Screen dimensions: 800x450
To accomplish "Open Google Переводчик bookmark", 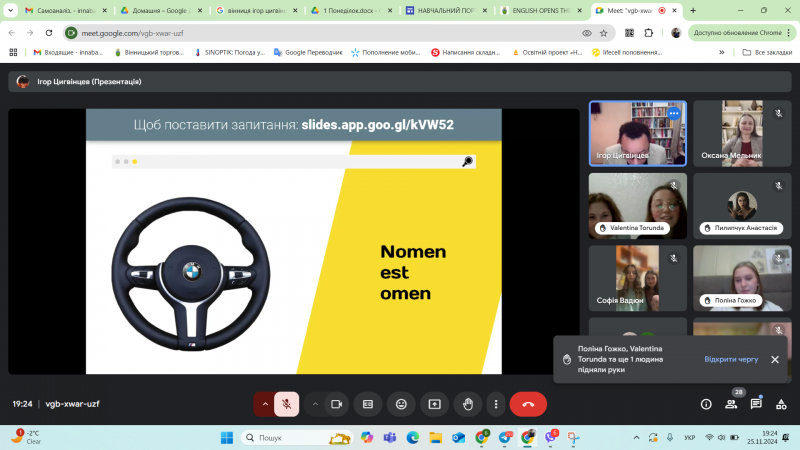I will point(308,52).
